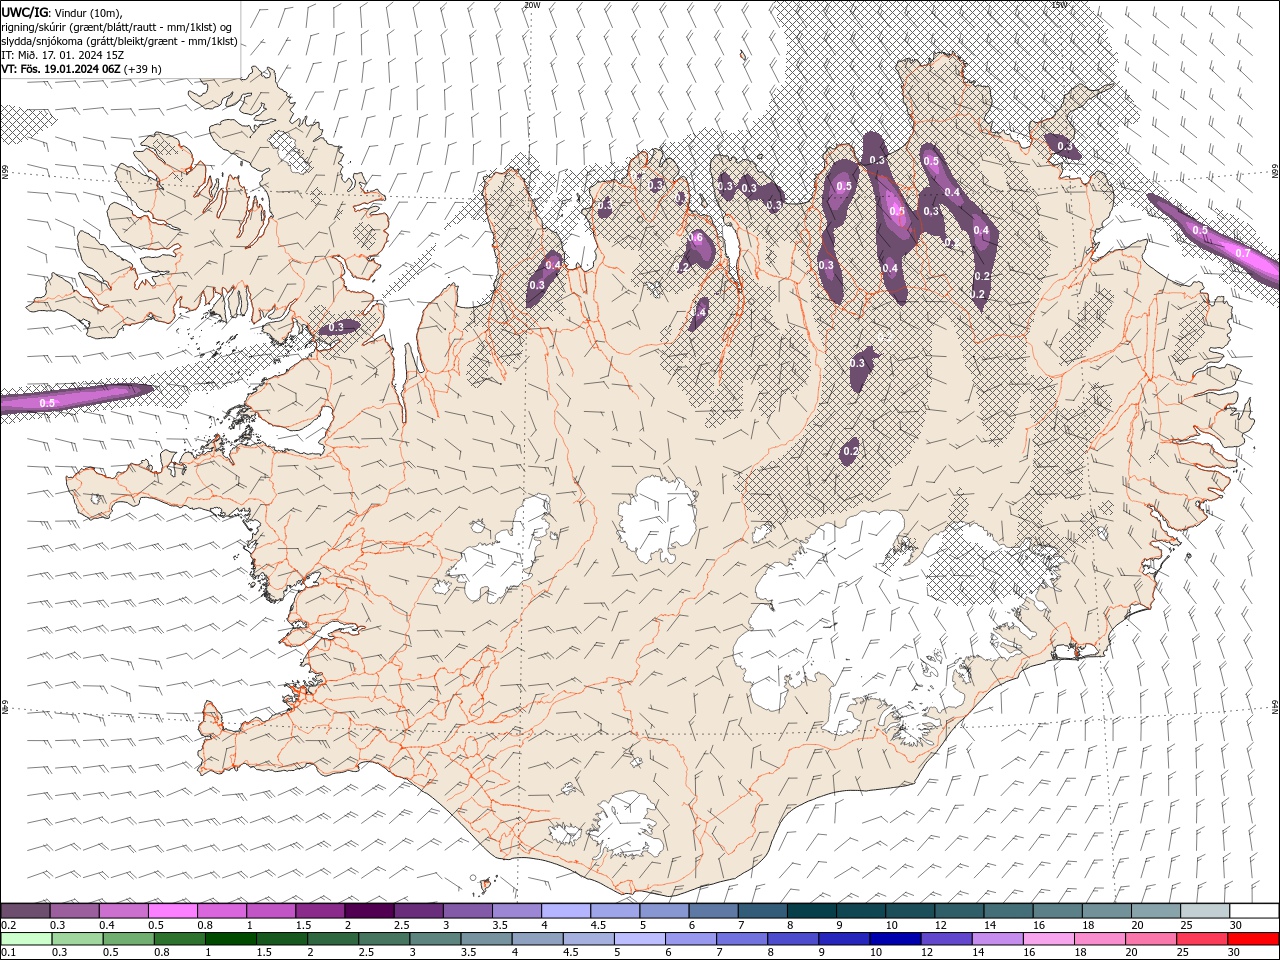Pick the dark purple upper swatch between 2 and 2.5
The height and width of the screenshot is (960, 1280).
click(369, 911)
